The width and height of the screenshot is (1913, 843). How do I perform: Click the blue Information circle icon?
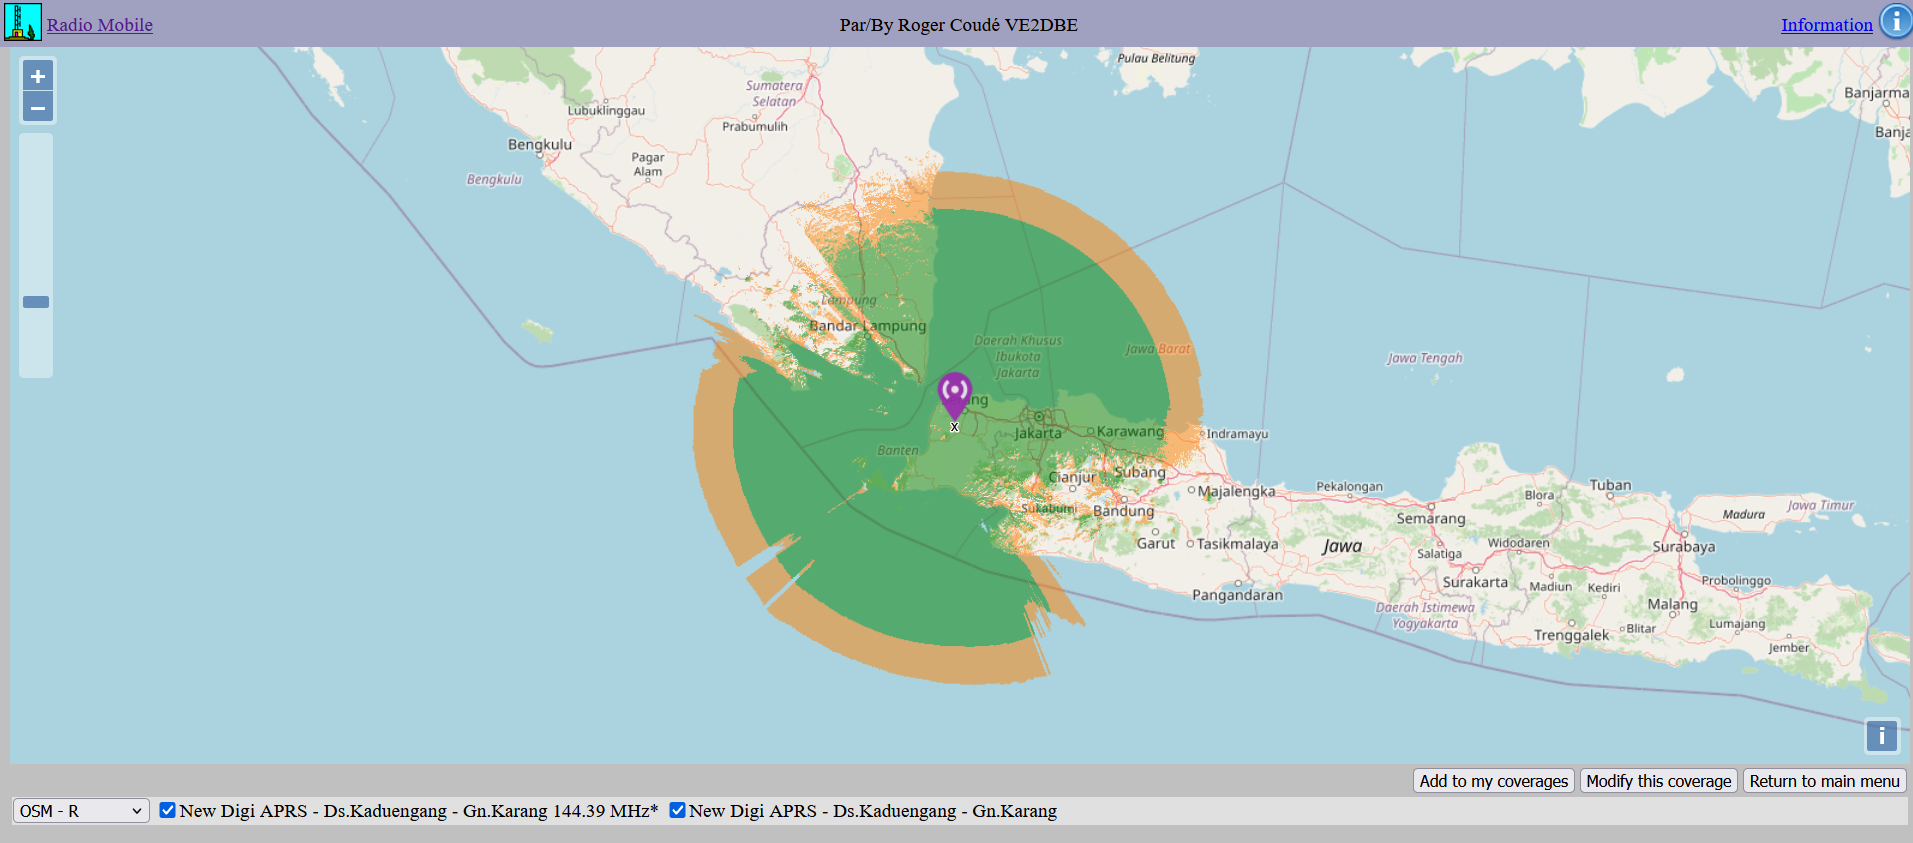pos(1895,22)
